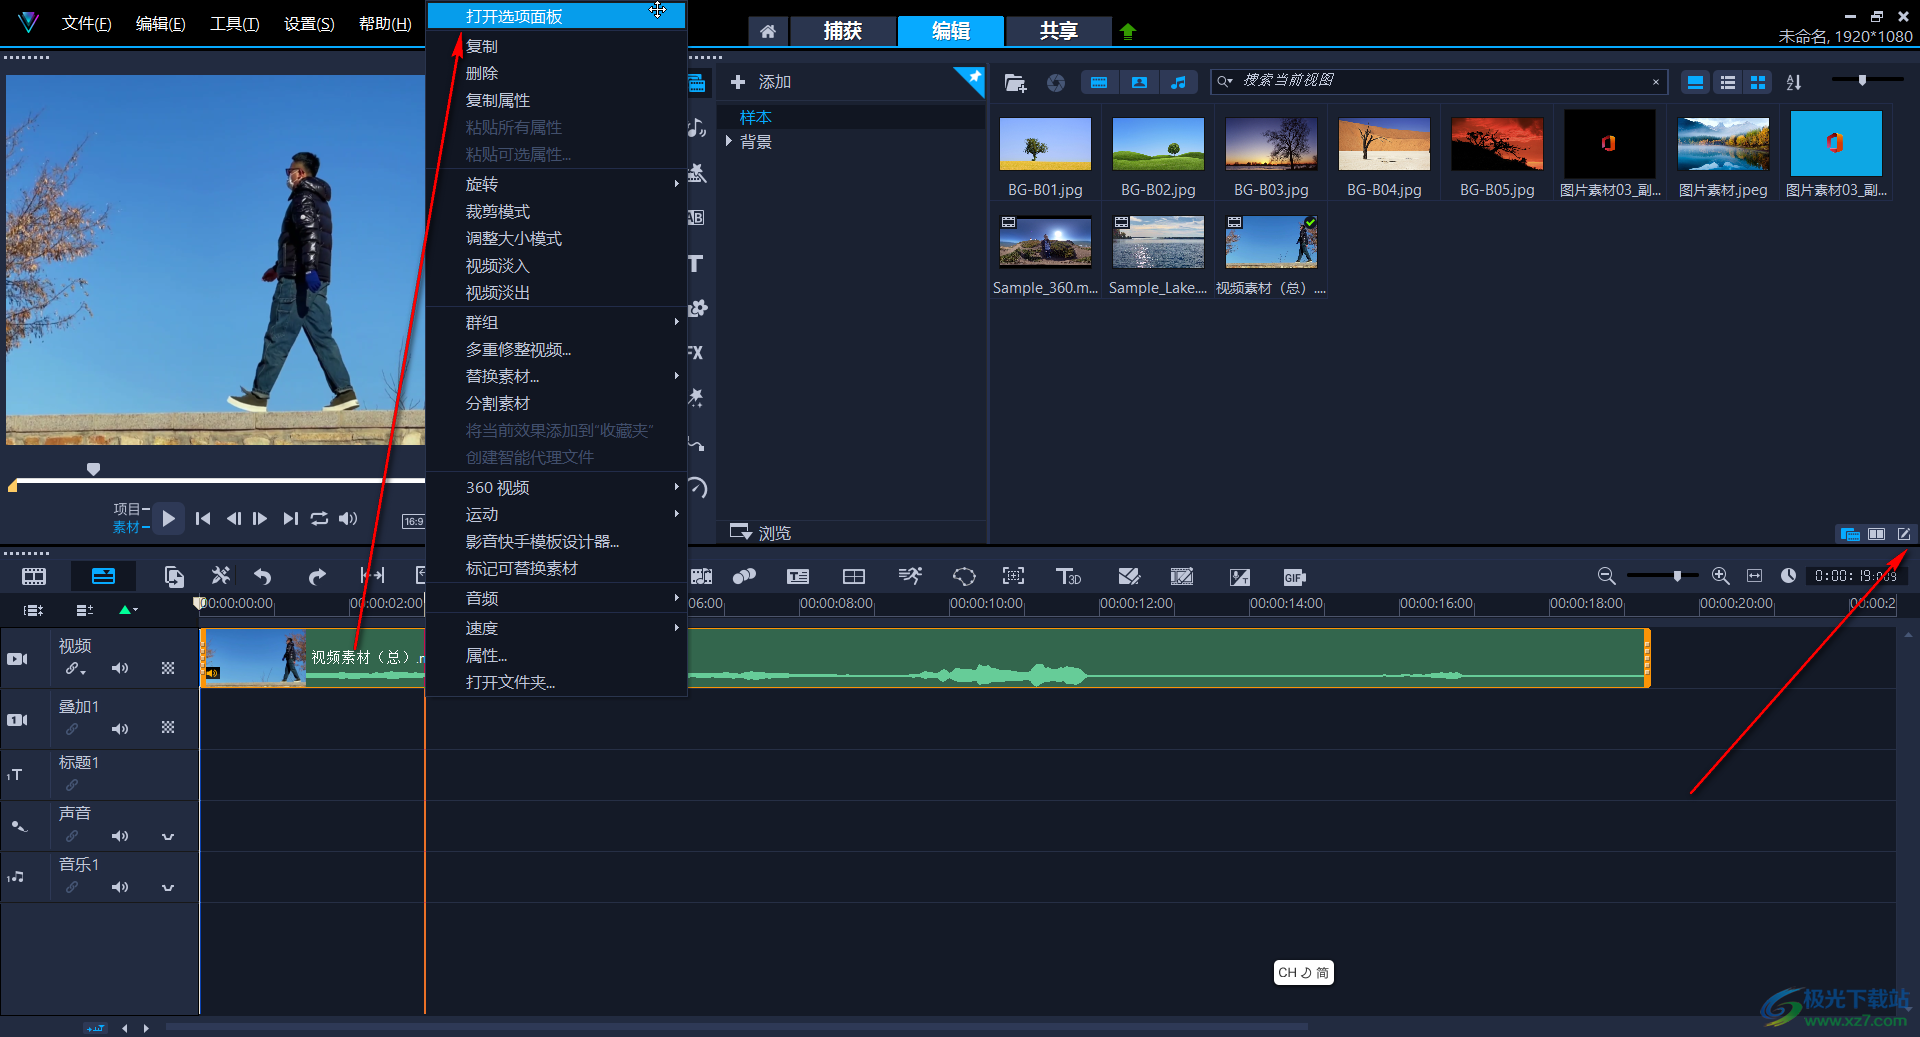Open the customize toolbar tools icon
Screen dimensions: 1920x1037
pos(221,576)
